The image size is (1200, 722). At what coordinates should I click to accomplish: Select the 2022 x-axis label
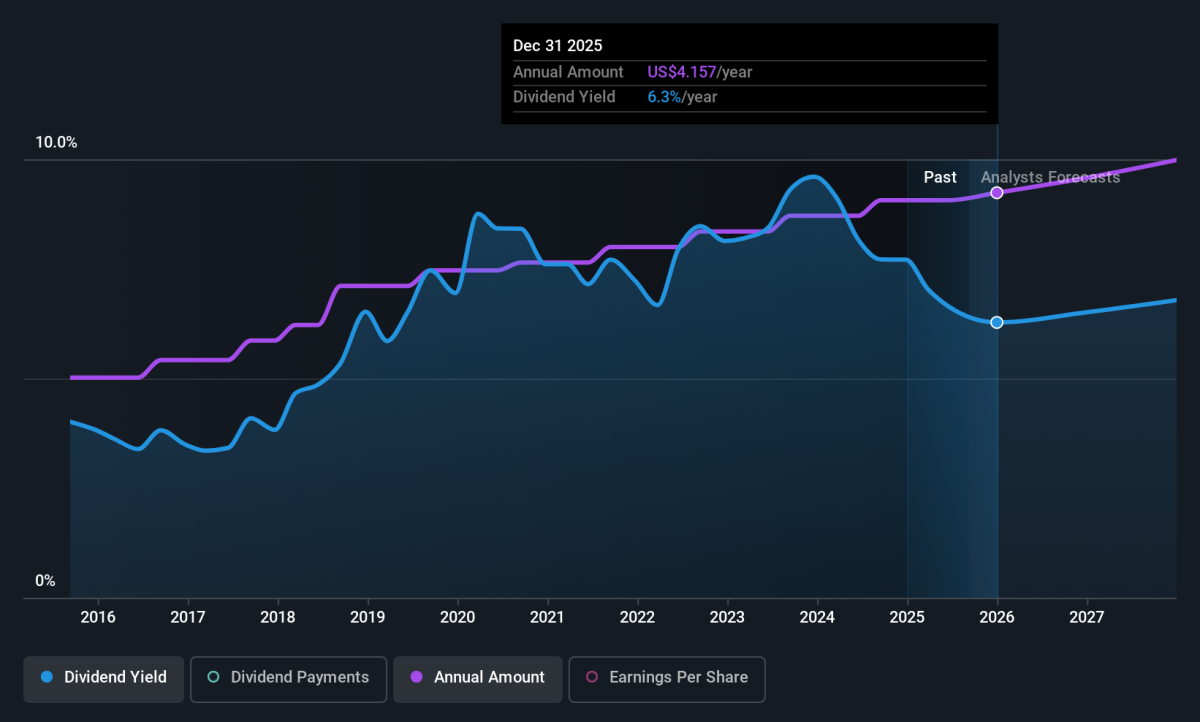coord(637,616)
